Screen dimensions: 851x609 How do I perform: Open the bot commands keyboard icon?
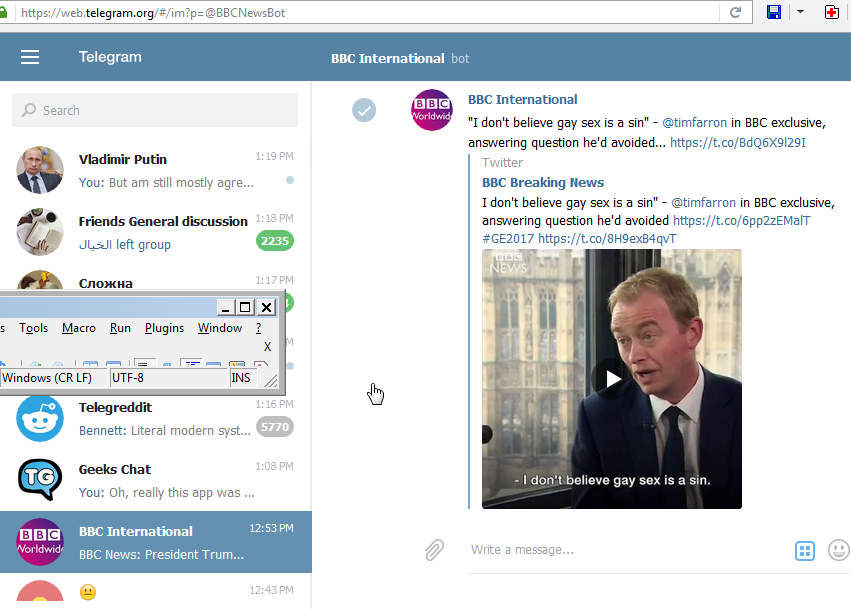(x=805, y=550)
